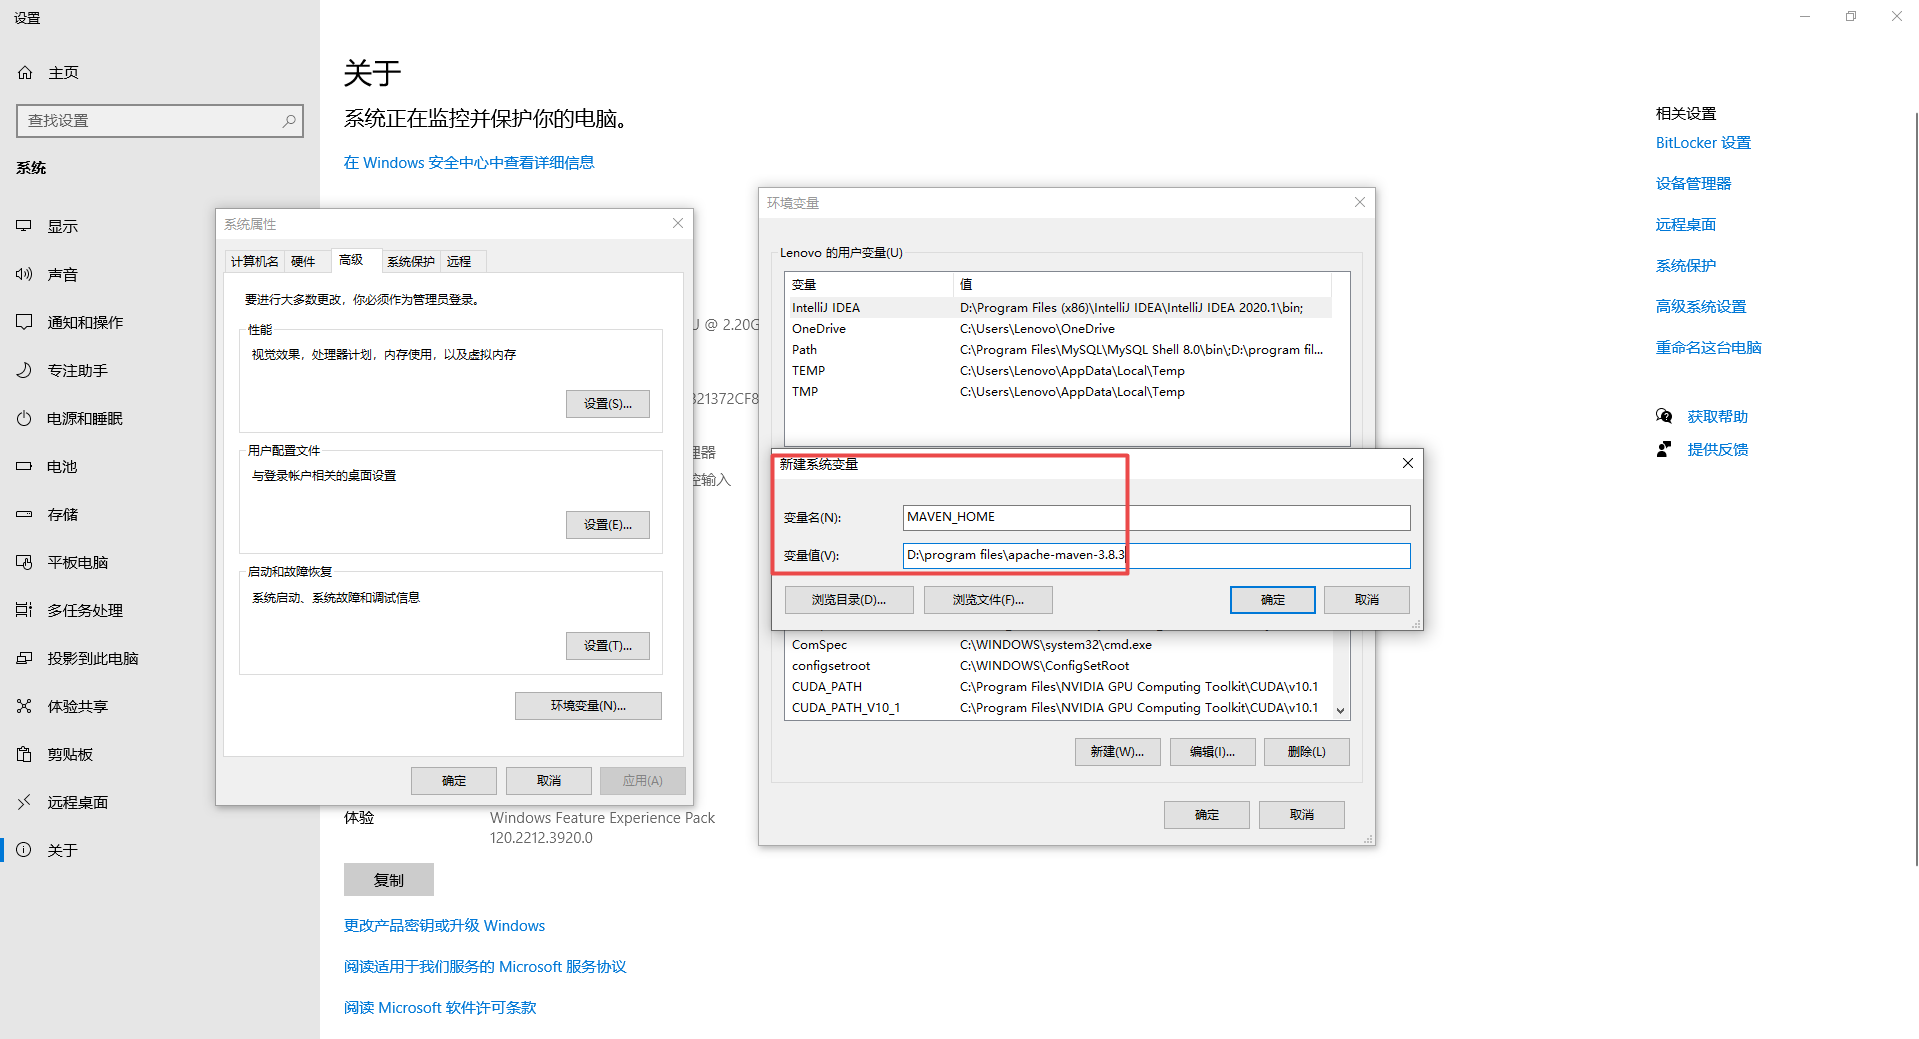This screenshot has width=1919, height=1039.
Task: Select the ComSpec system variable row
Action: (1059, 645)
